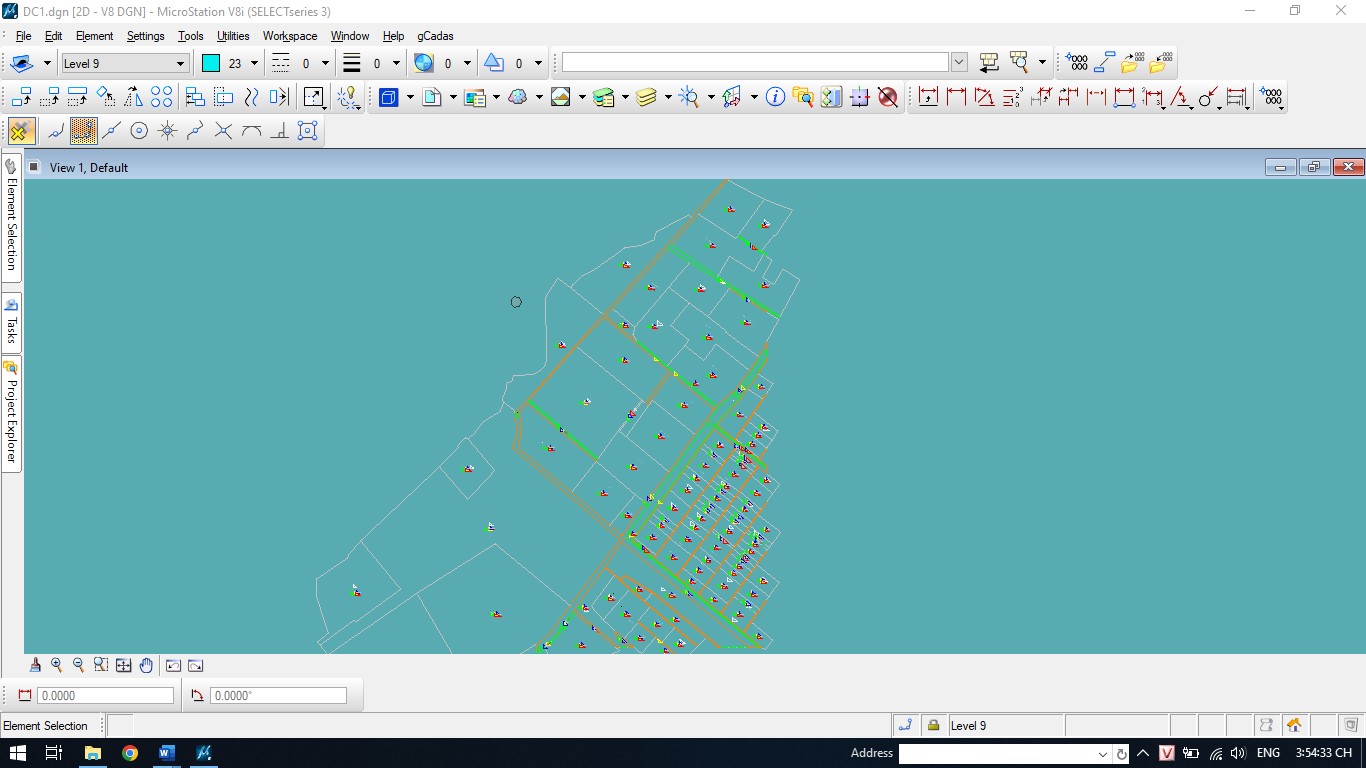The width and height of the screenshot is (1366, 768).
Task: Click the Fit View icon
Action: point(123,665)
